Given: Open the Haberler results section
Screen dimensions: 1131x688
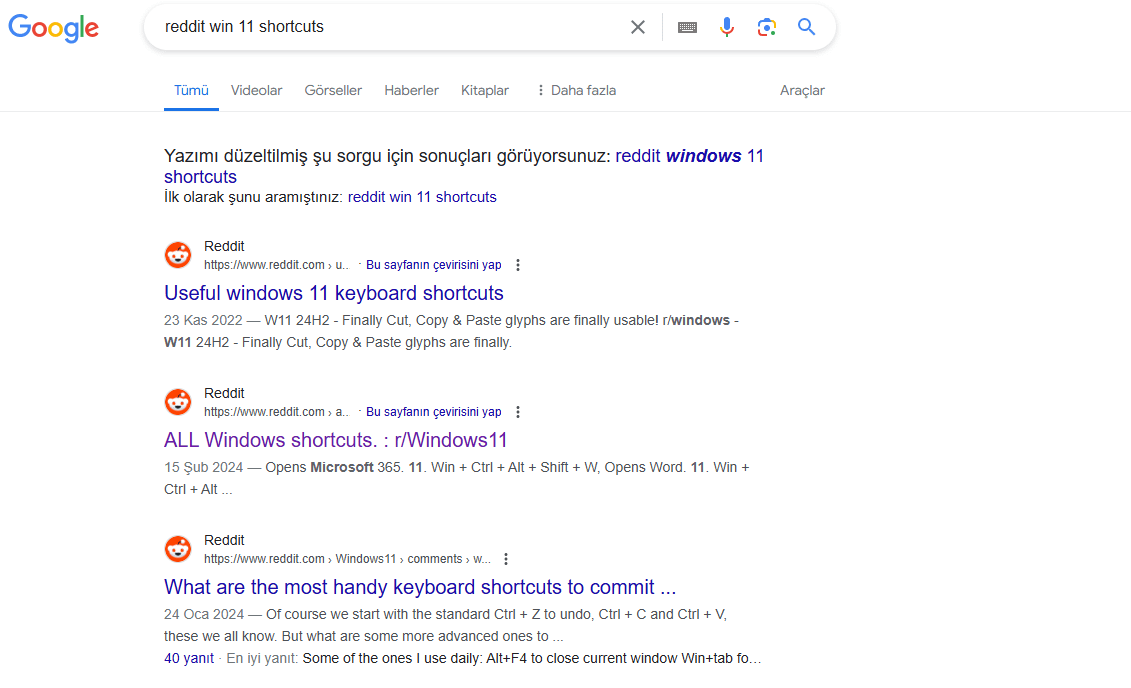Looking at the screenshot, I should (411, 90).
